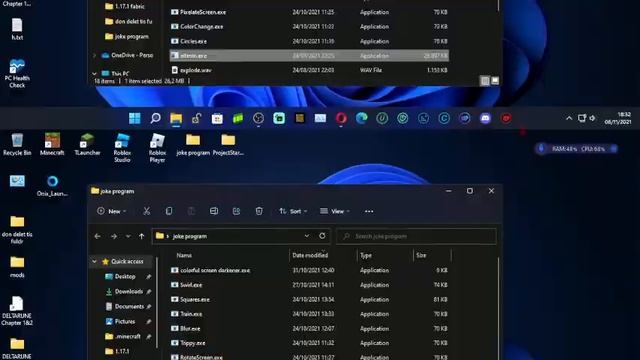Open the taskbar clock and date
The height and width of the screenshot is (360, 640).
click(618, 118)
